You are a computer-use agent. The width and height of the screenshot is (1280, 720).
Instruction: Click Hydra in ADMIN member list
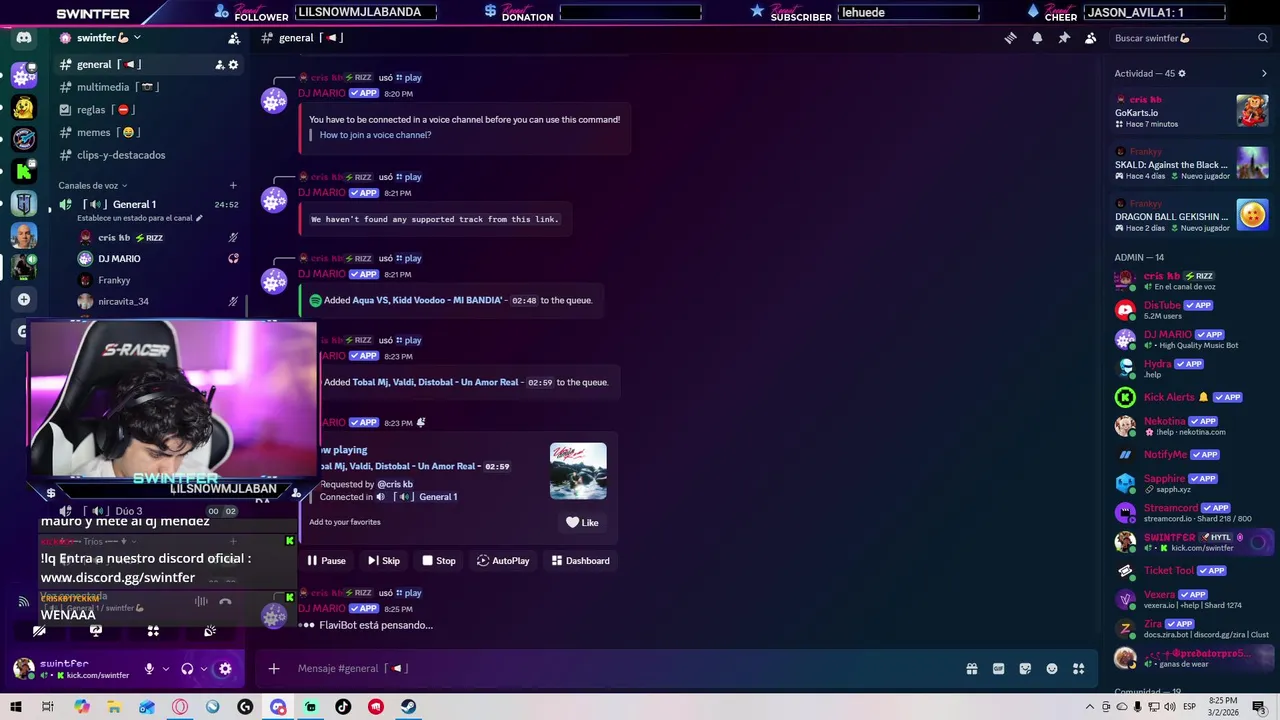1191,368
